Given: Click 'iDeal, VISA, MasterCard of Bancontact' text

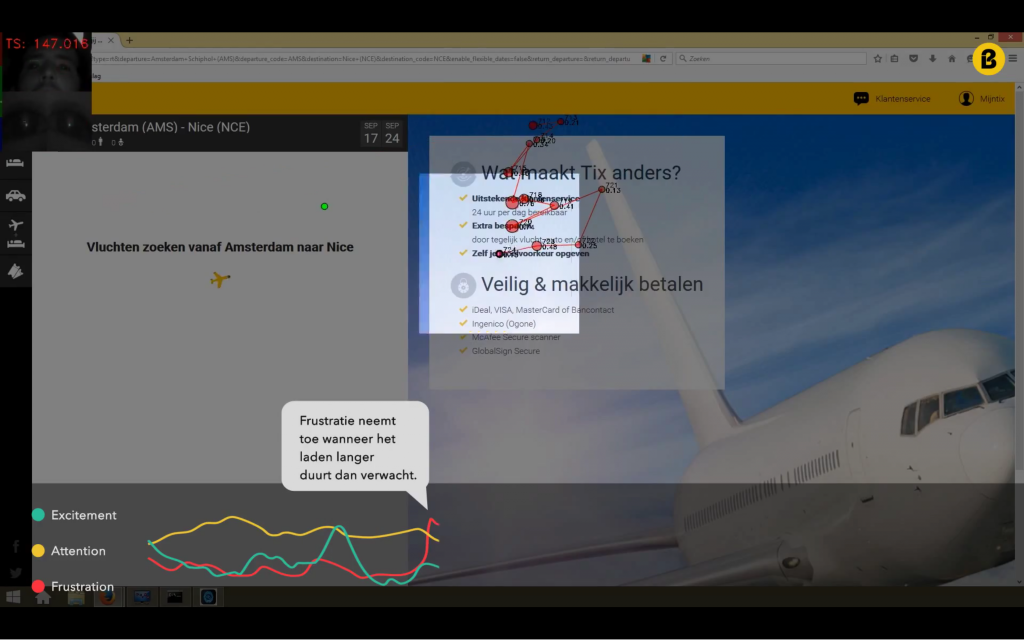Looking at the screenshot, I should point(543,310).
